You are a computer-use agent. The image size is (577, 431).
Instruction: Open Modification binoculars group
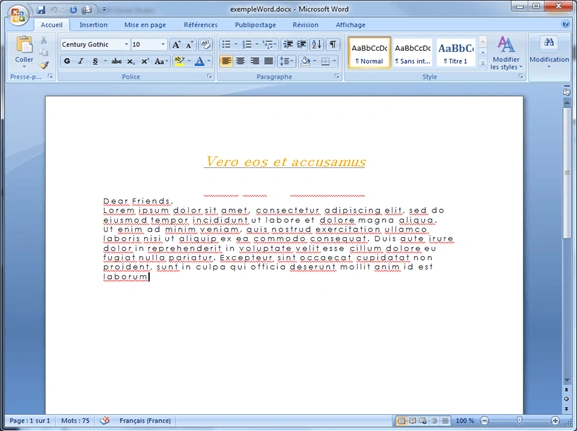(x=549, y=43)
